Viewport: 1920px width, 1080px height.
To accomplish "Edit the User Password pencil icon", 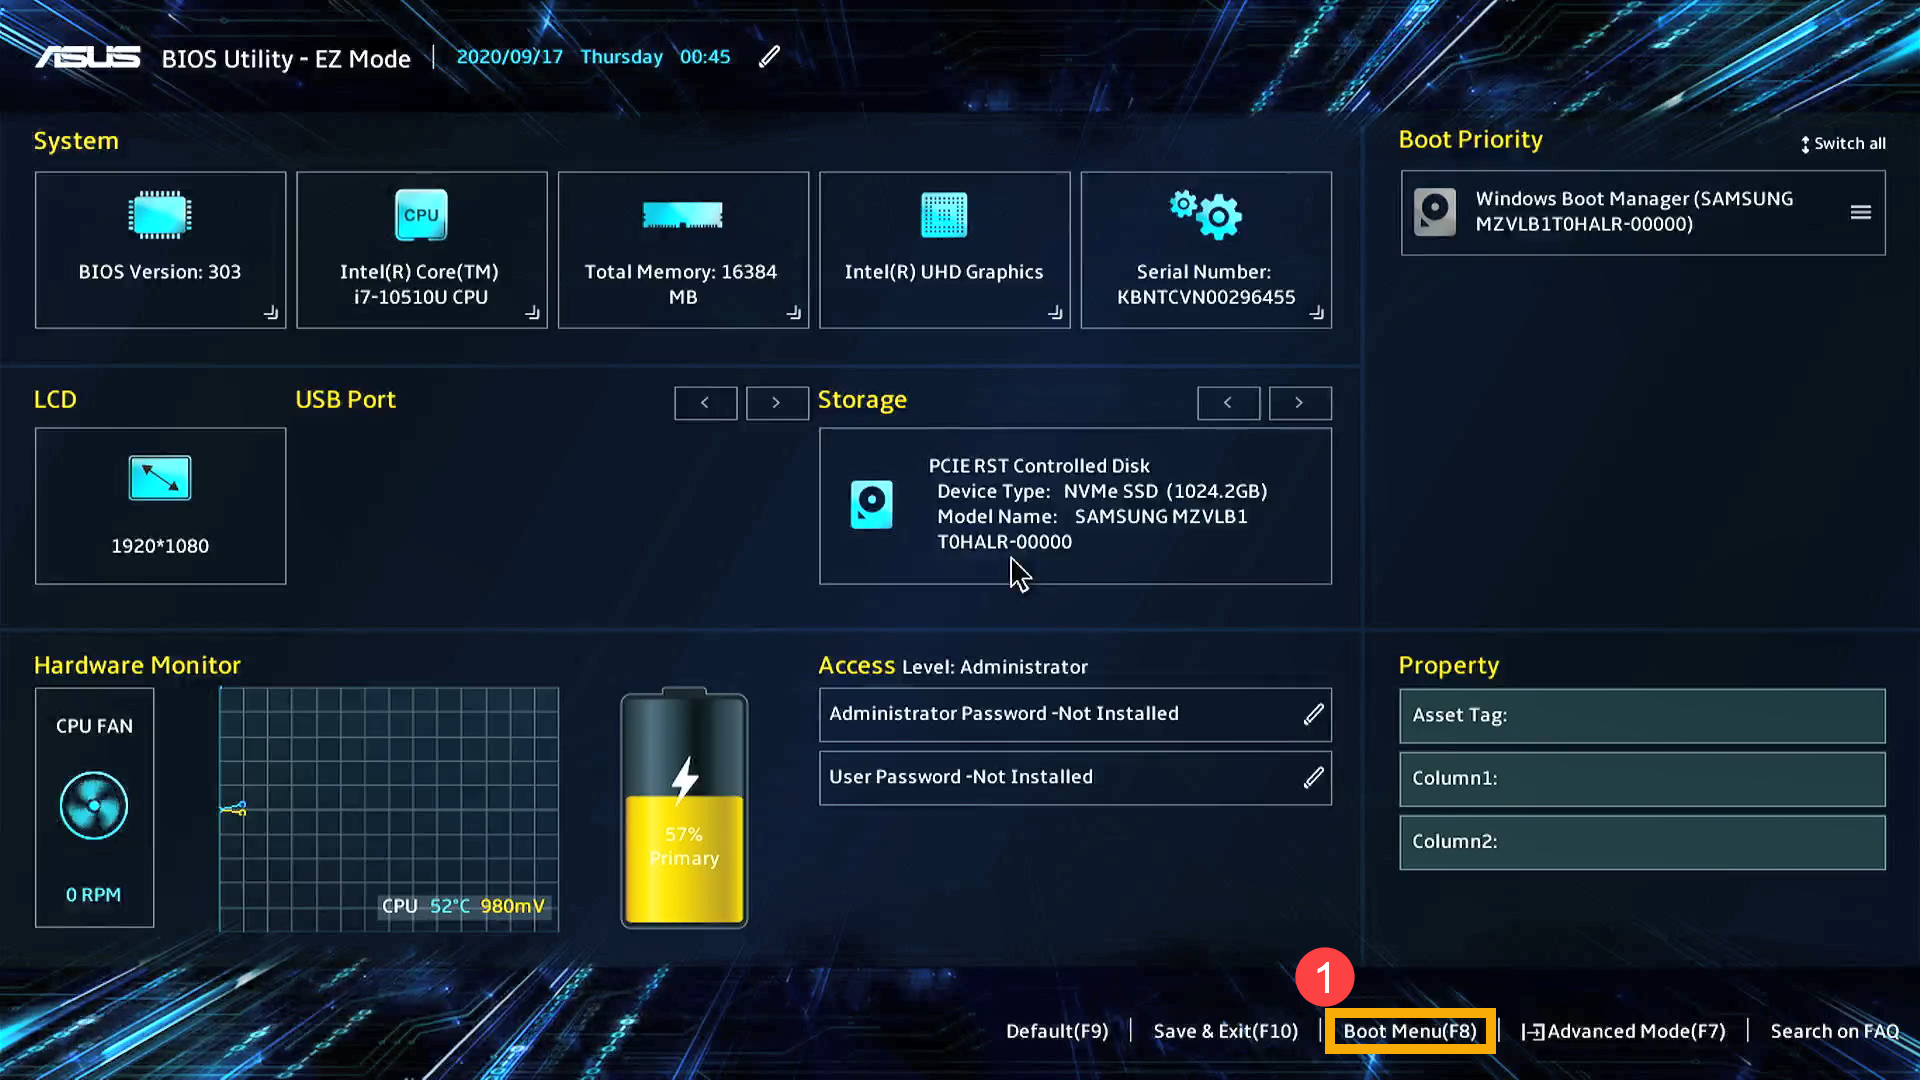I will (1313, 777).
